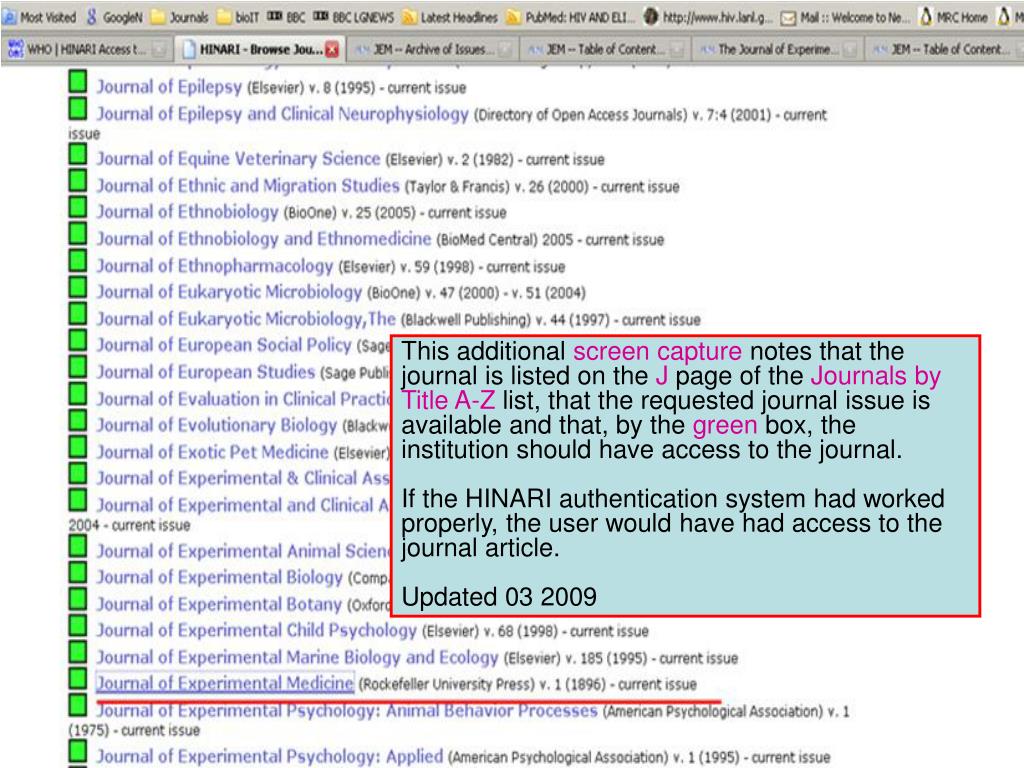This screenshot has width=1024, height=768.
Task: Open Journal of Eukaryotic Microbiology BioOne link
Action: coord(229,292)
